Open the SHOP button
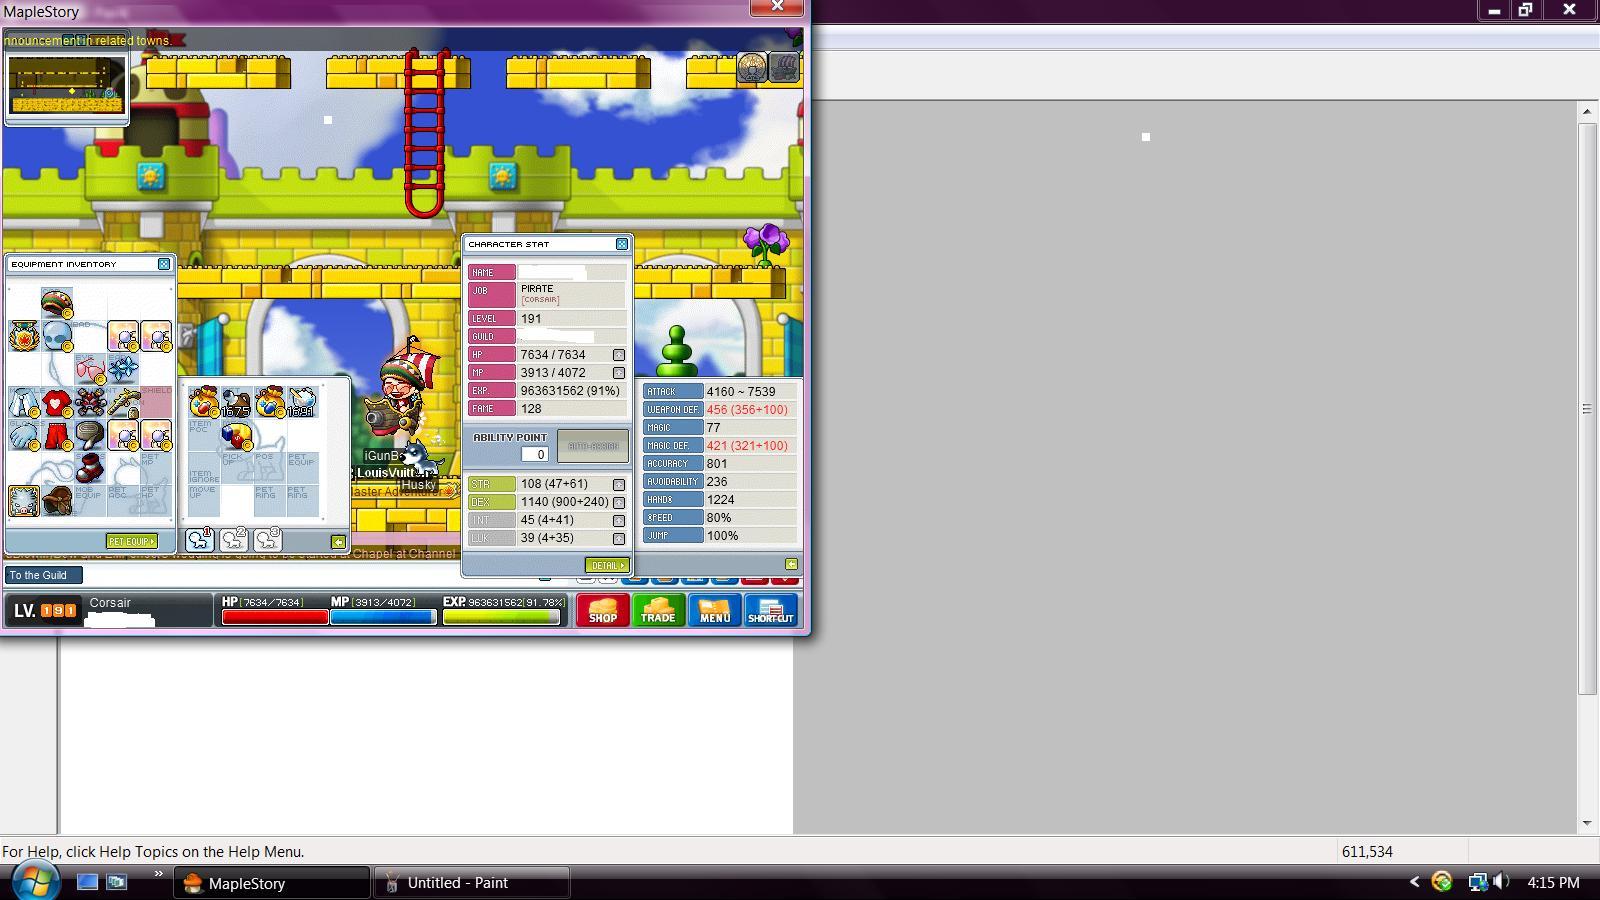1600x900 pixels. click(x=603, y=610)
